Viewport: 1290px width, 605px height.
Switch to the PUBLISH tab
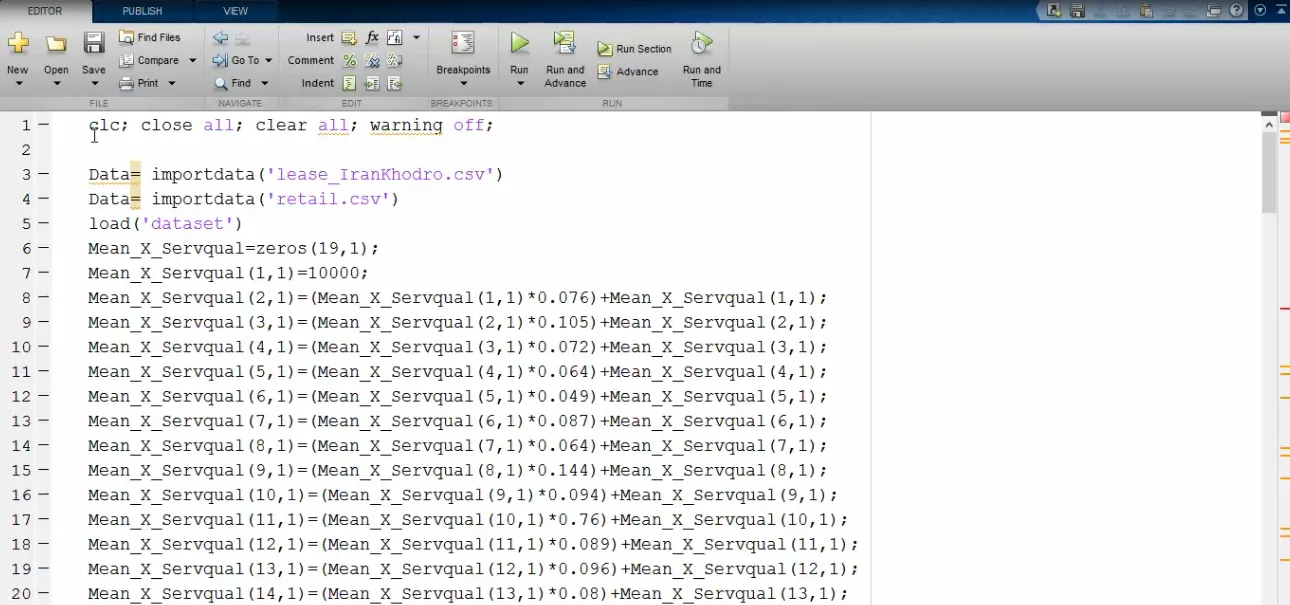[x=142, y=11]
